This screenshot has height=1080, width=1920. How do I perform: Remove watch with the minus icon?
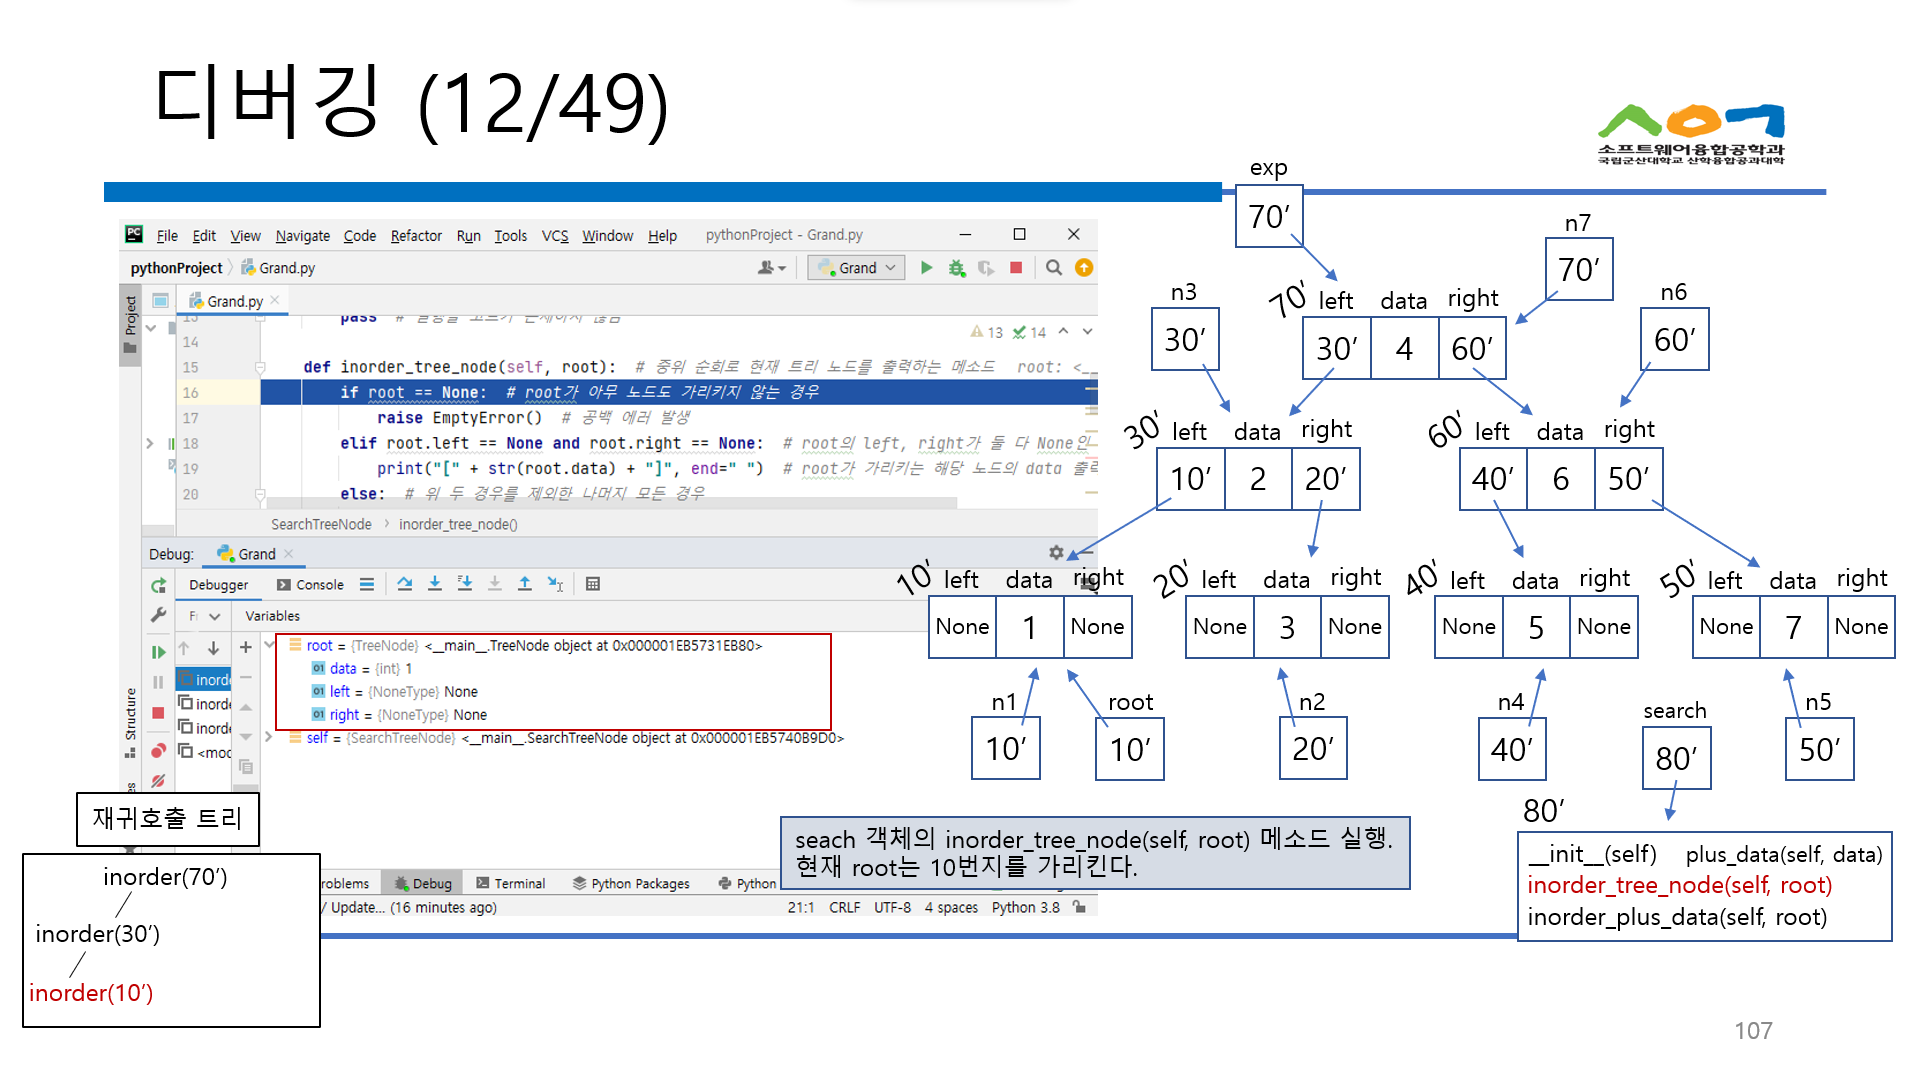(x=246, y=677)
